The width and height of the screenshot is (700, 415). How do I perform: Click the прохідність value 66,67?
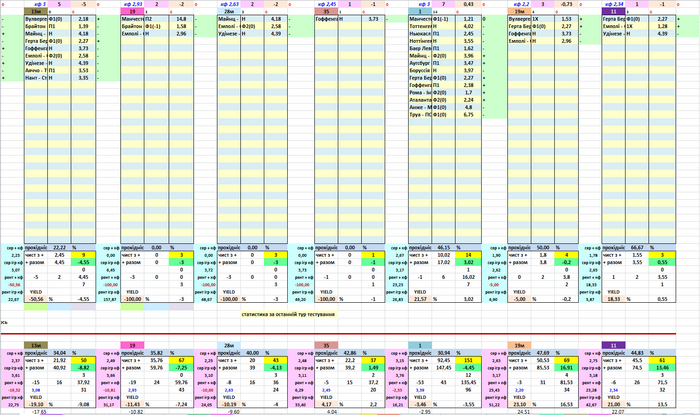[x=638, y=247]
